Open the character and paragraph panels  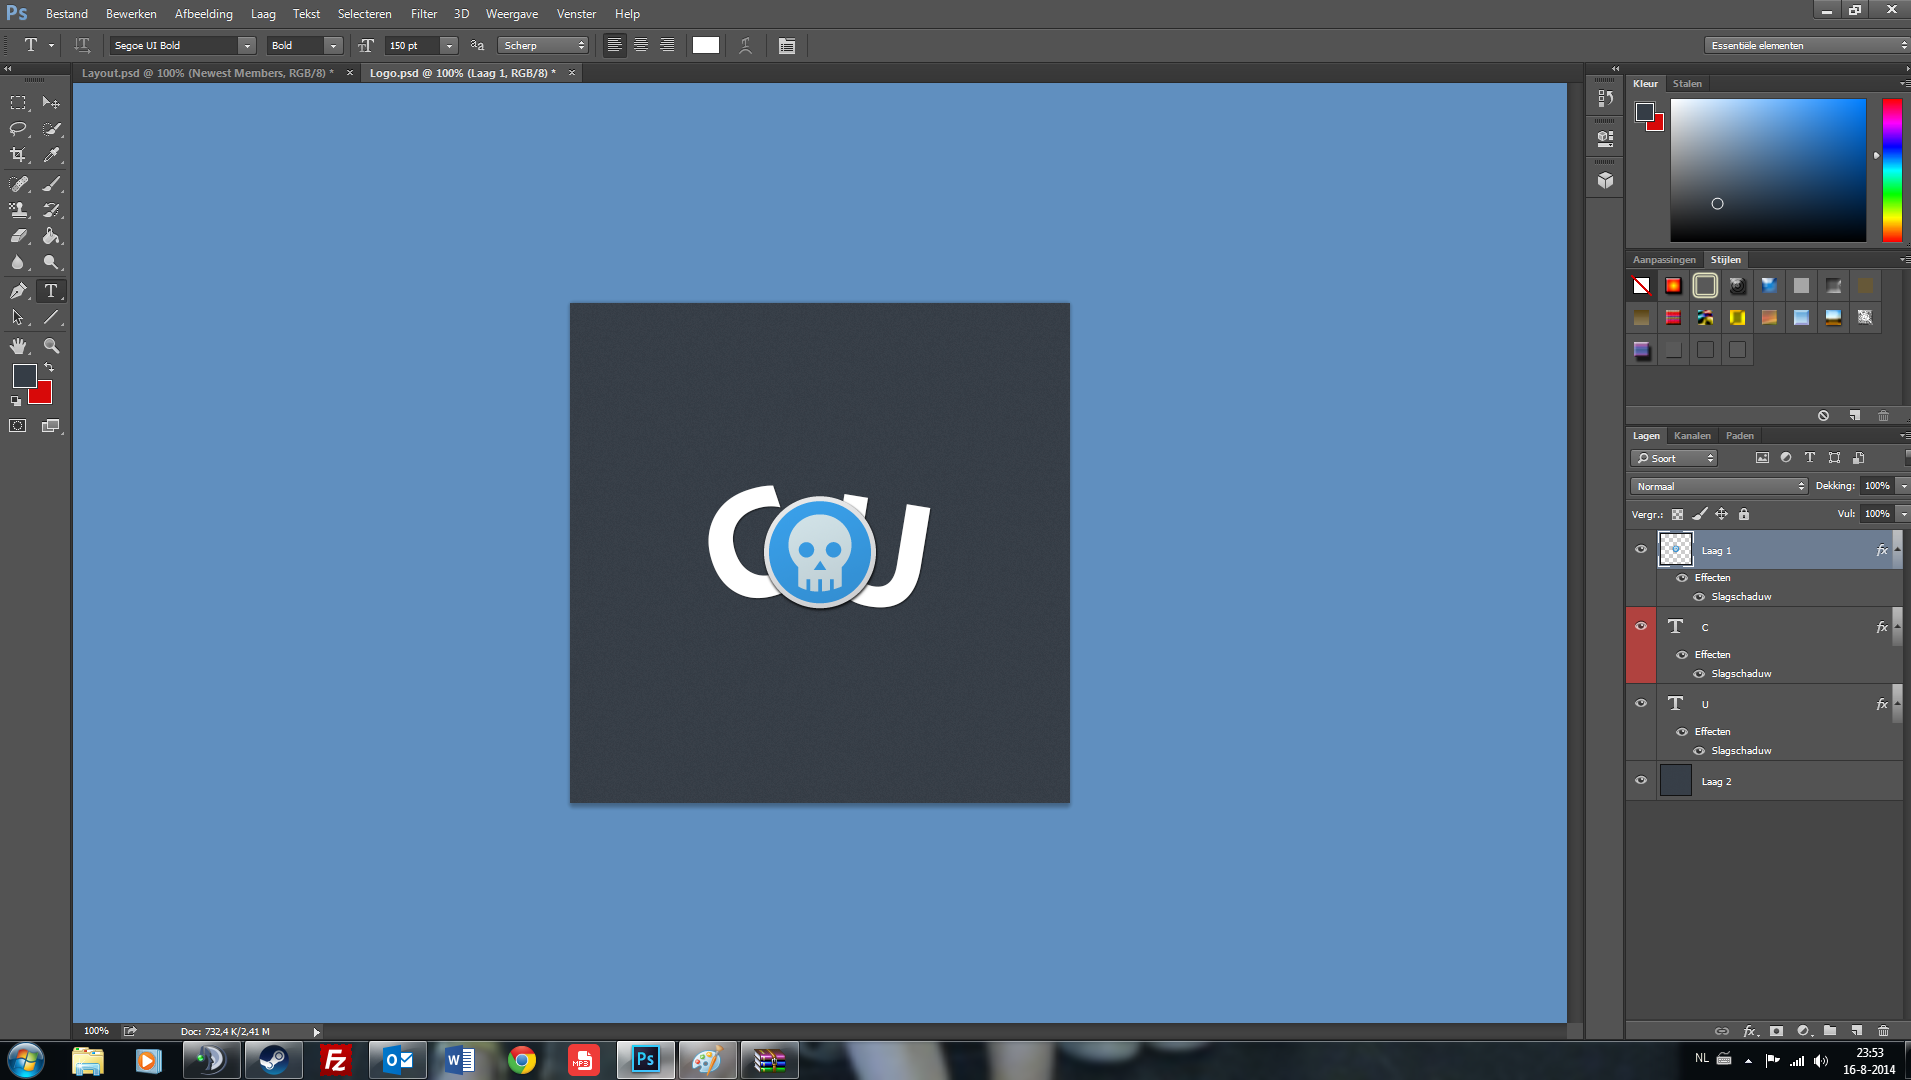[787, 45]
